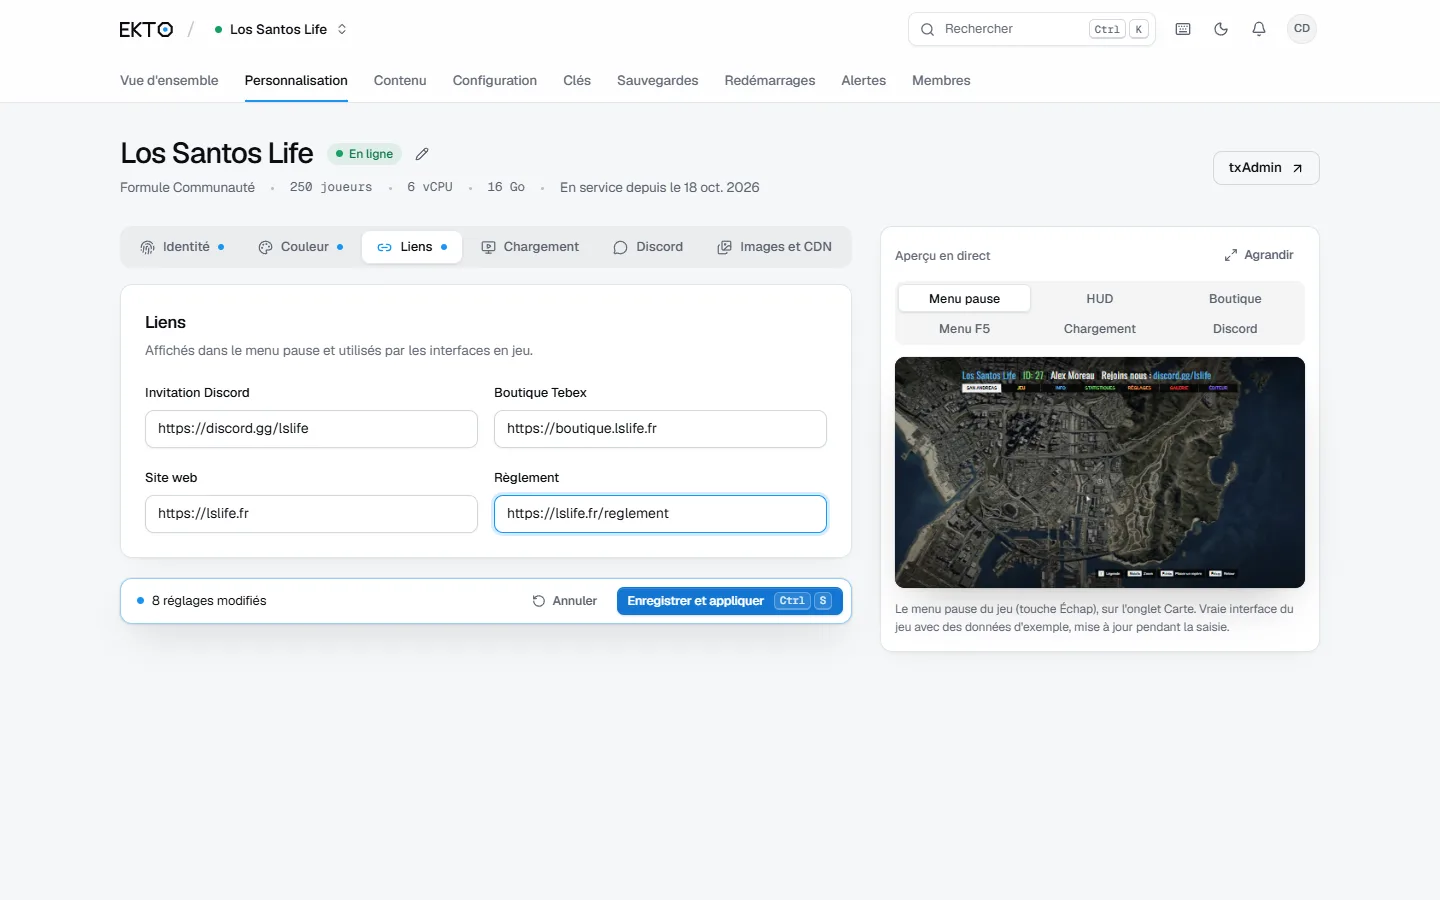The height and width of the screenshot is (900, 1440).
Task: Open the Los Santos Life server switcher
Action: [281, 29]
